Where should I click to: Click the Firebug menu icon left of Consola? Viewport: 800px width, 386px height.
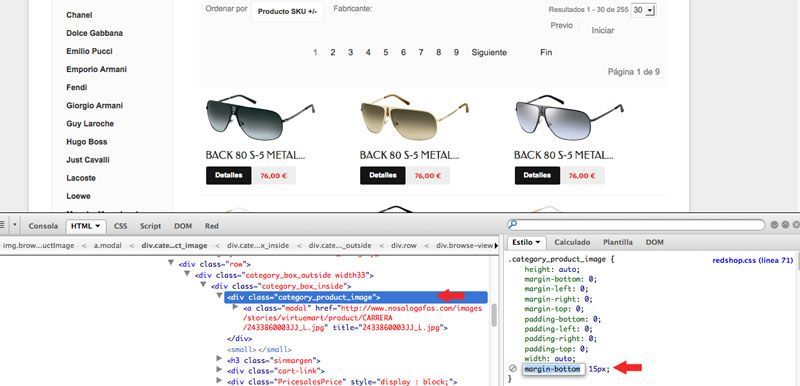(2, 225)
